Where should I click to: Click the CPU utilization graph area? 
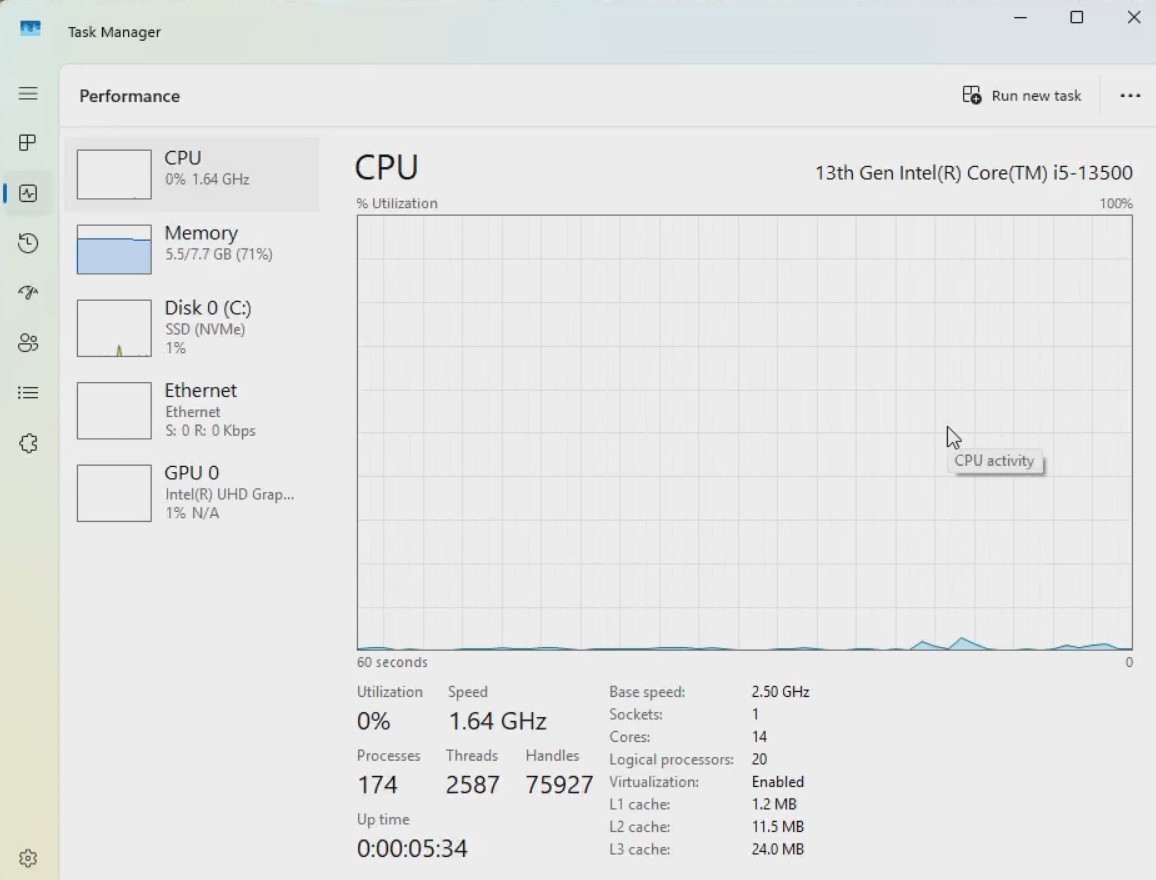[745, 433]
